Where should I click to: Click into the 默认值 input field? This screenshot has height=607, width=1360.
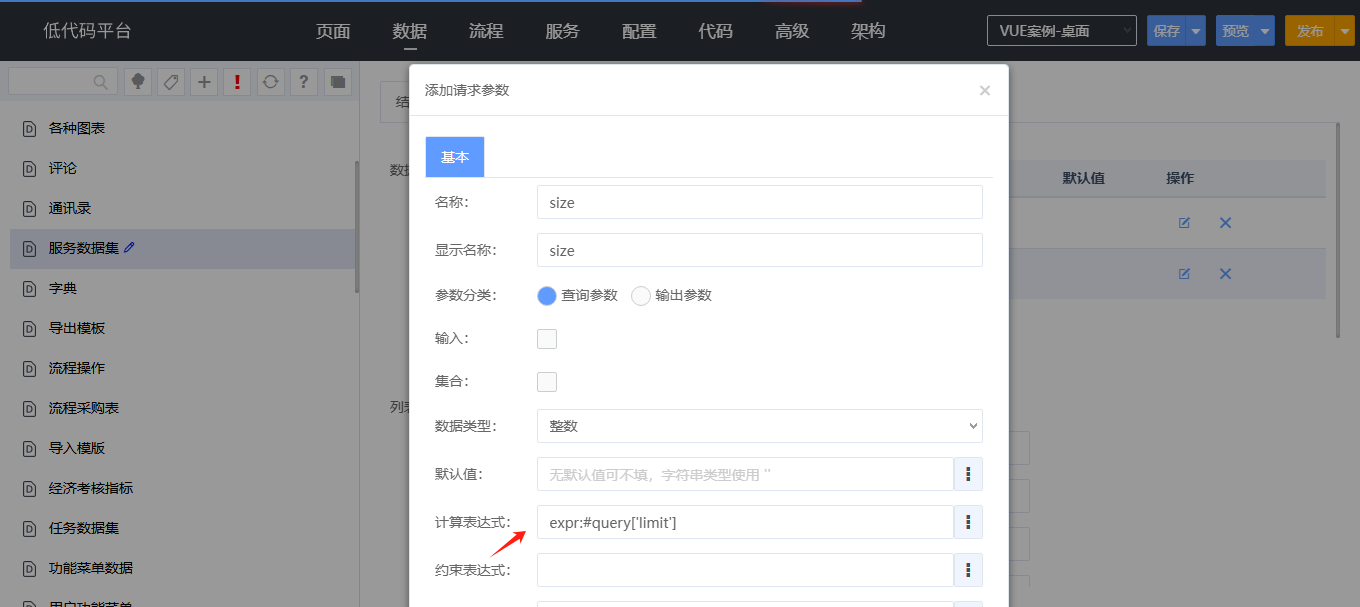(745, 474)
